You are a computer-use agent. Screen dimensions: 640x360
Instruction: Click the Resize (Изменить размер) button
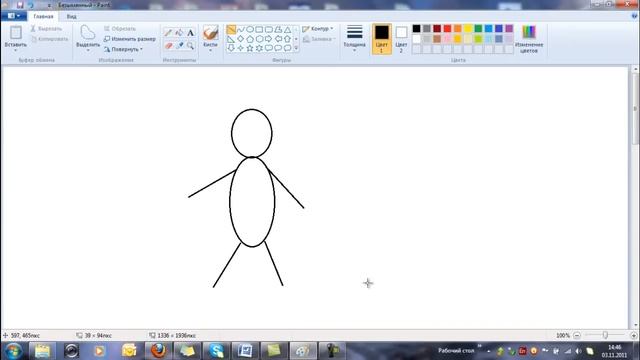click(129, 39)
